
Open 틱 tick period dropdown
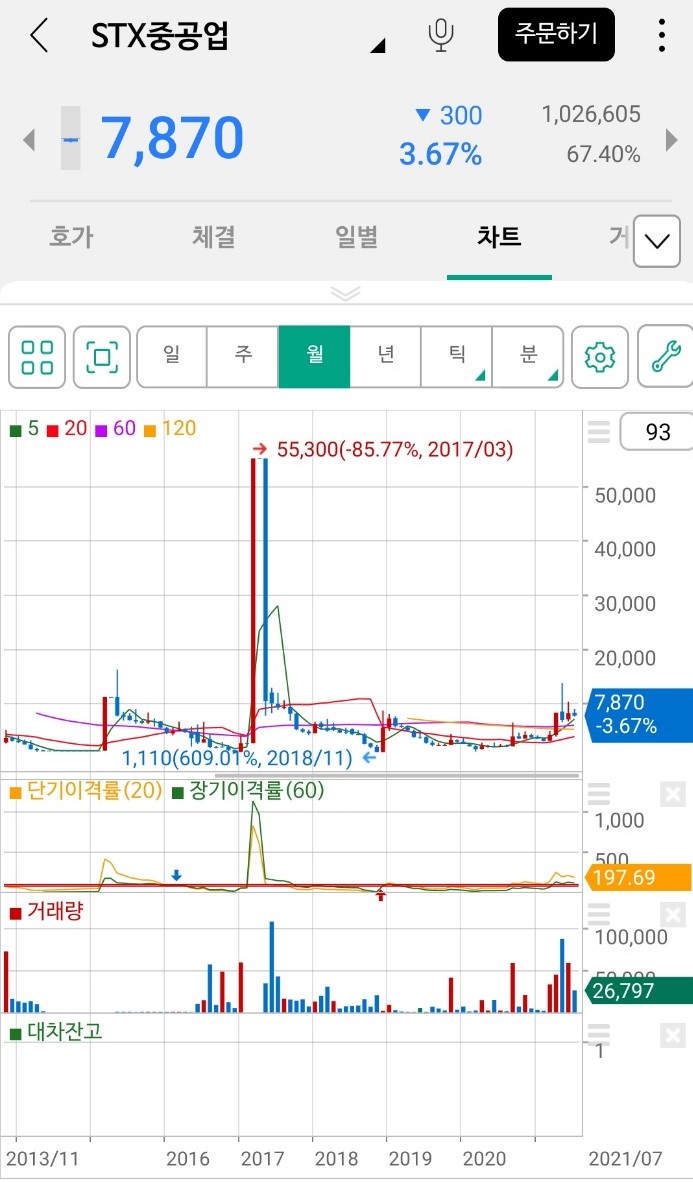(456, 357)
